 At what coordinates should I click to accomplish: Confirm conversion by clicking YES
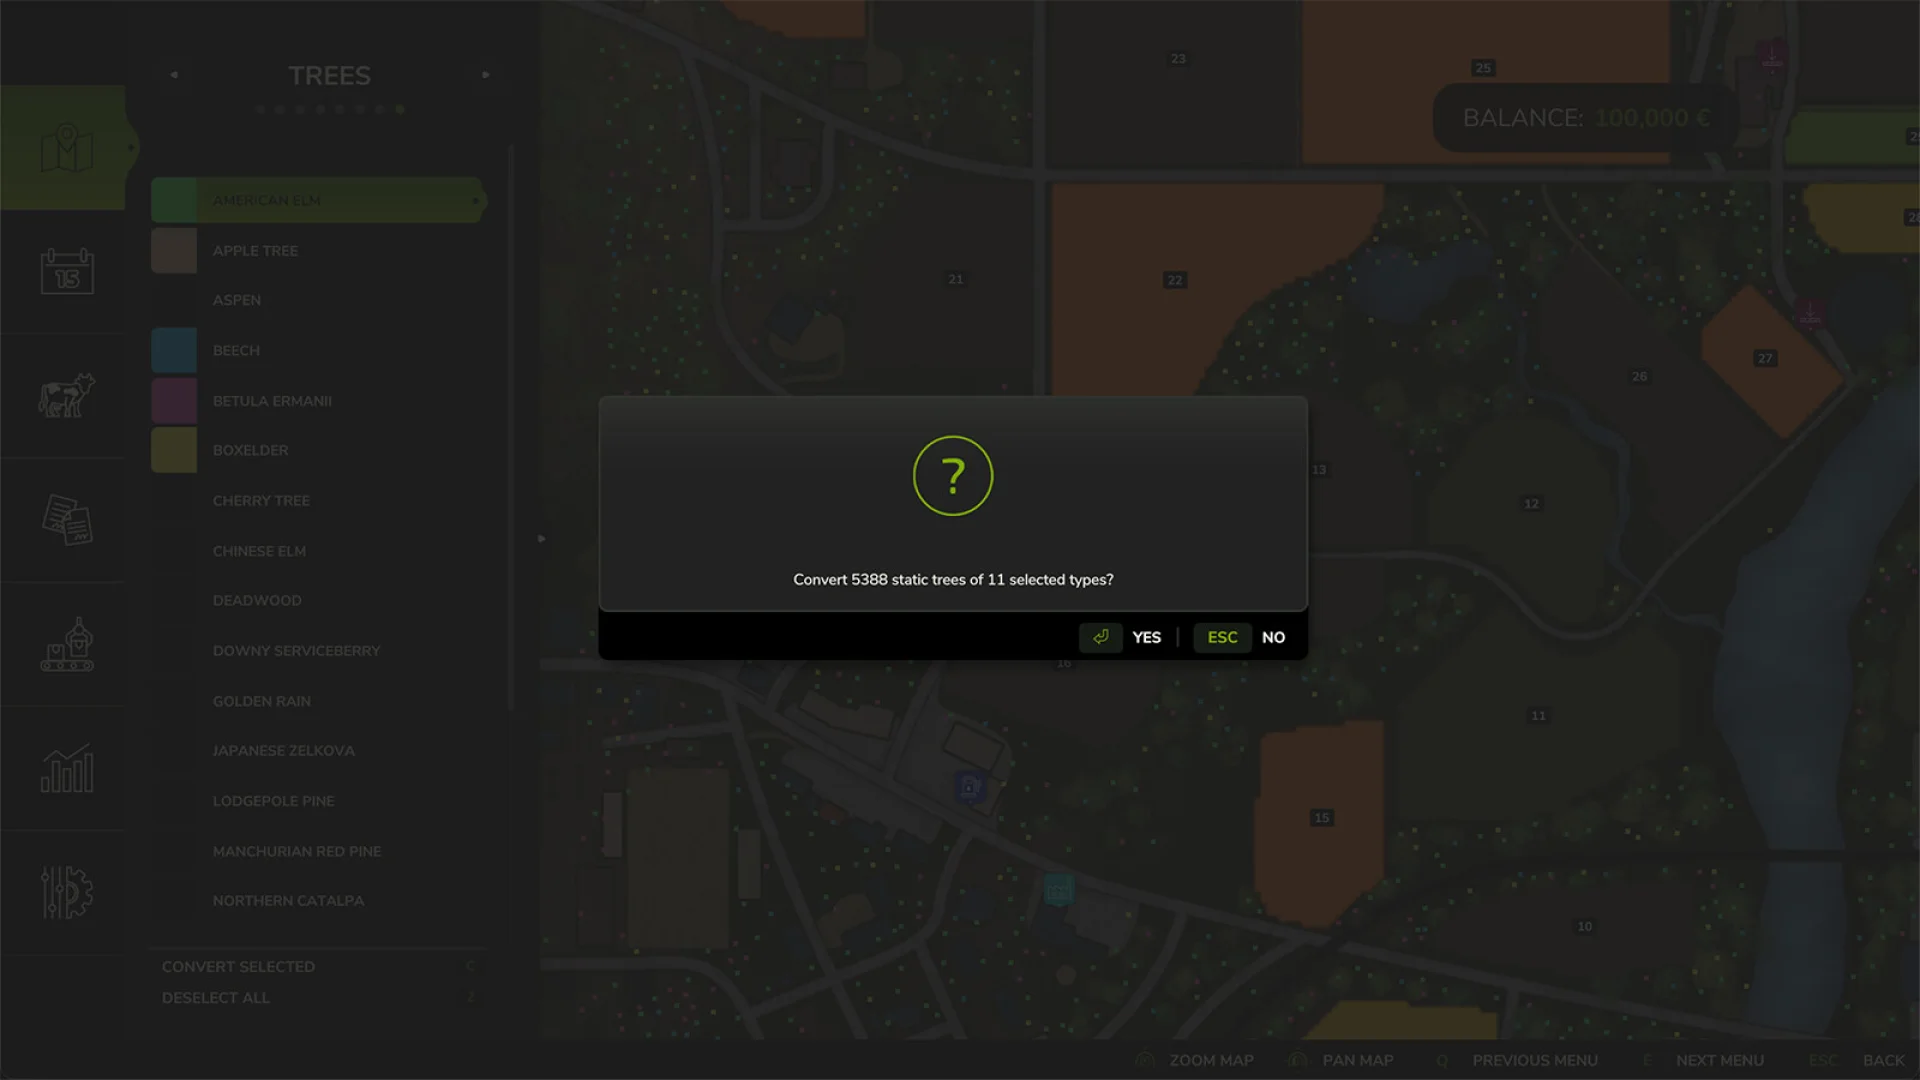(x=1146, y=637)
